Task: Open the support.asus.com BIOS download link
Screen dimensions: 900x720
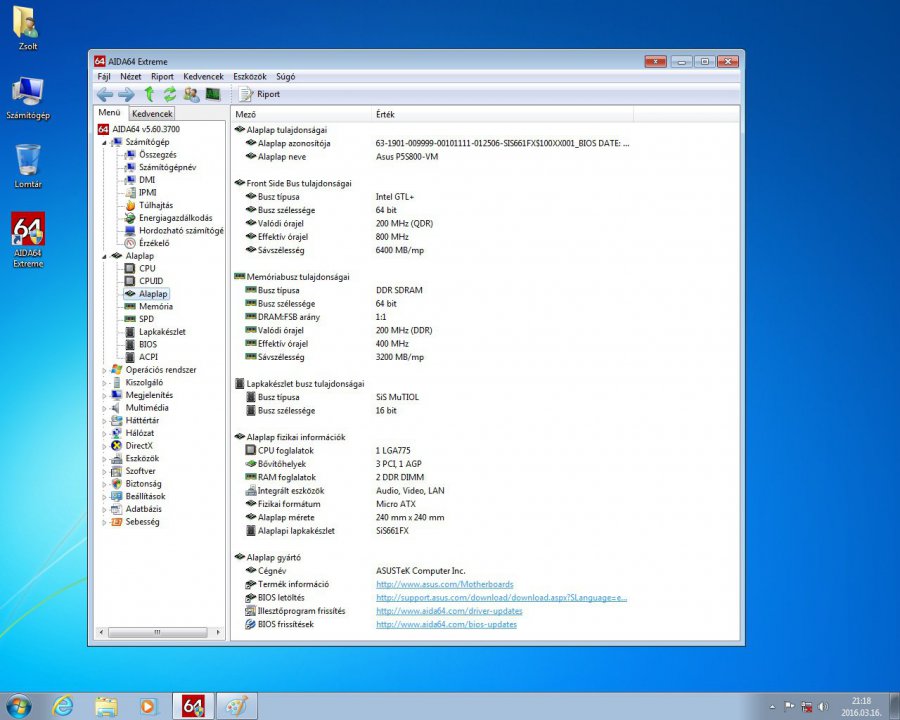Action: coord(501,598)
